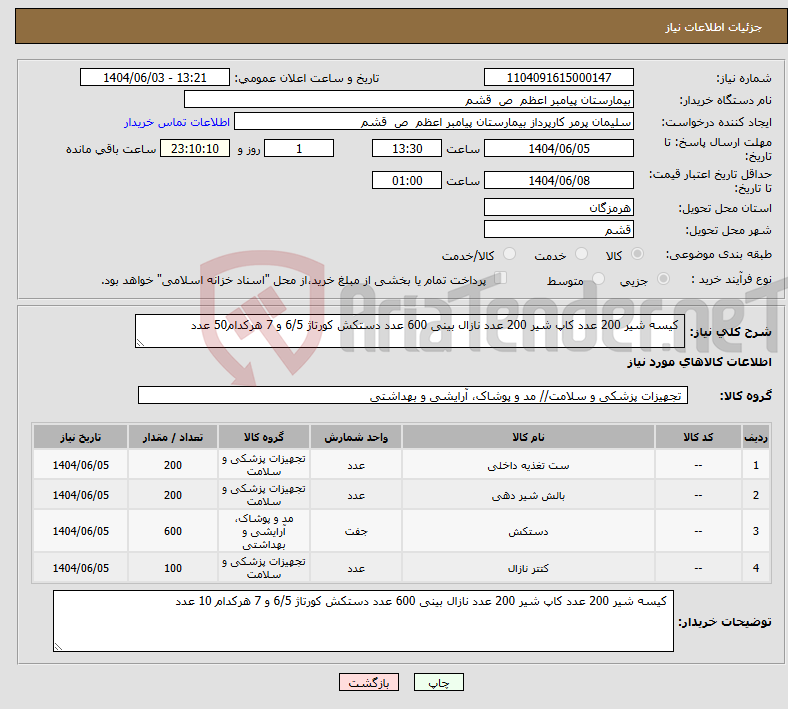The image size is (788, 709).
Task: Click the شماره نیاز number field
Action: (x=558, y=78)
